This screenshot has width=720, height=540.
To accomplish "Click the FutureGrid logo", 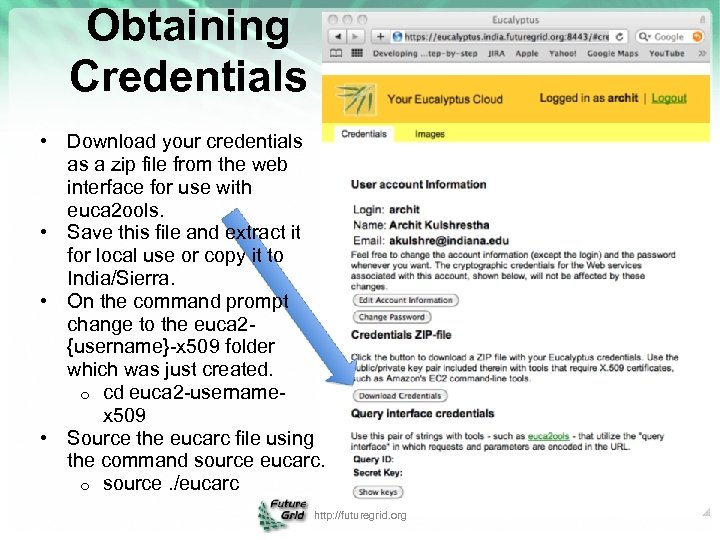I will [x=282, y=514].
